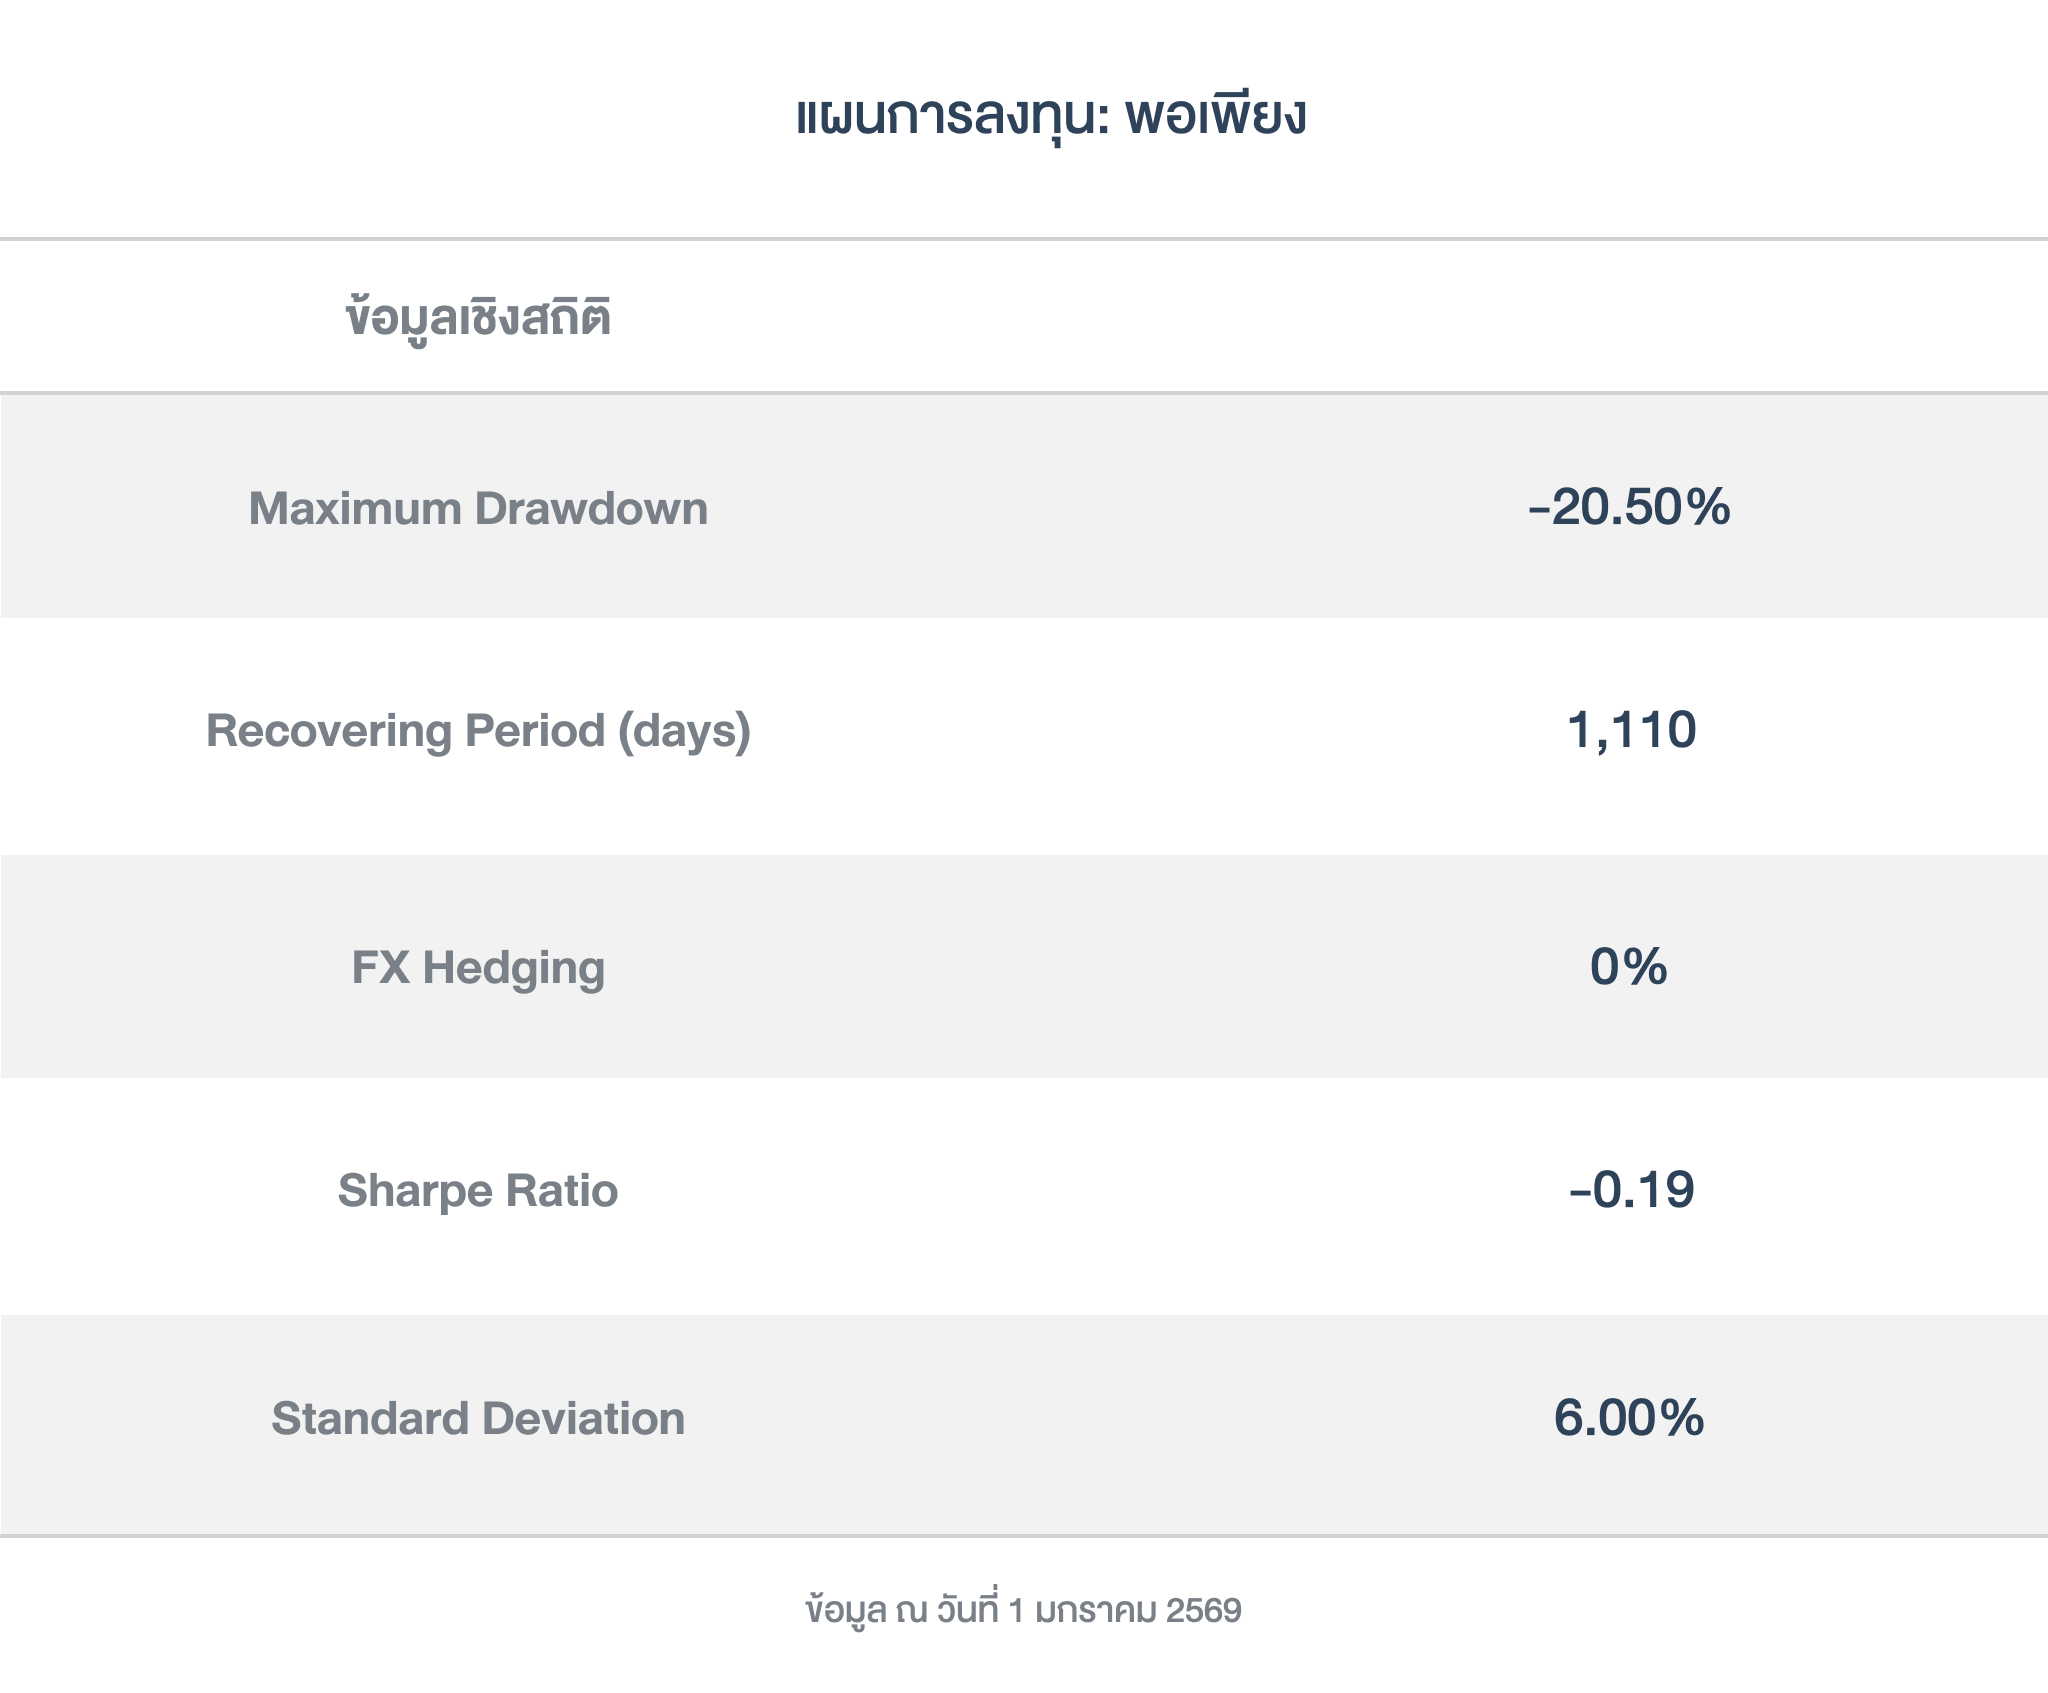Image resolution: width=2048 pixels, height=1693 pixels.
Task: Click the year 2569 in the footer
Action: click(1204, 1611)
